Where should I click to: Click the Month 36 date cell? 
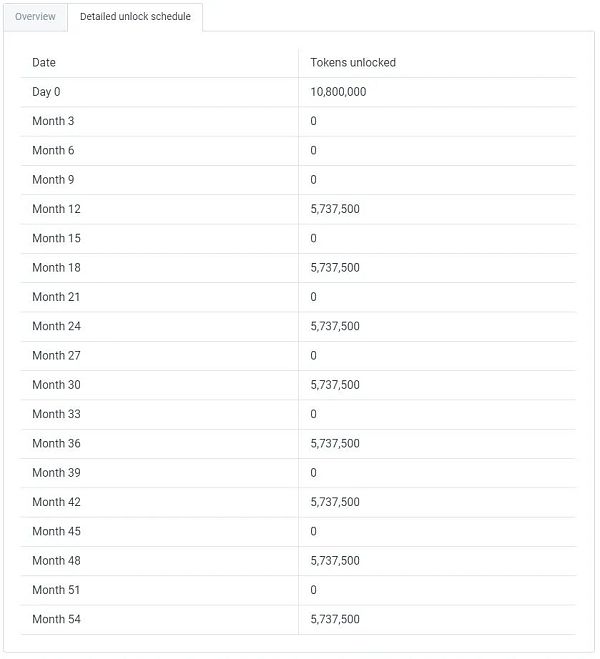point(56,443)
